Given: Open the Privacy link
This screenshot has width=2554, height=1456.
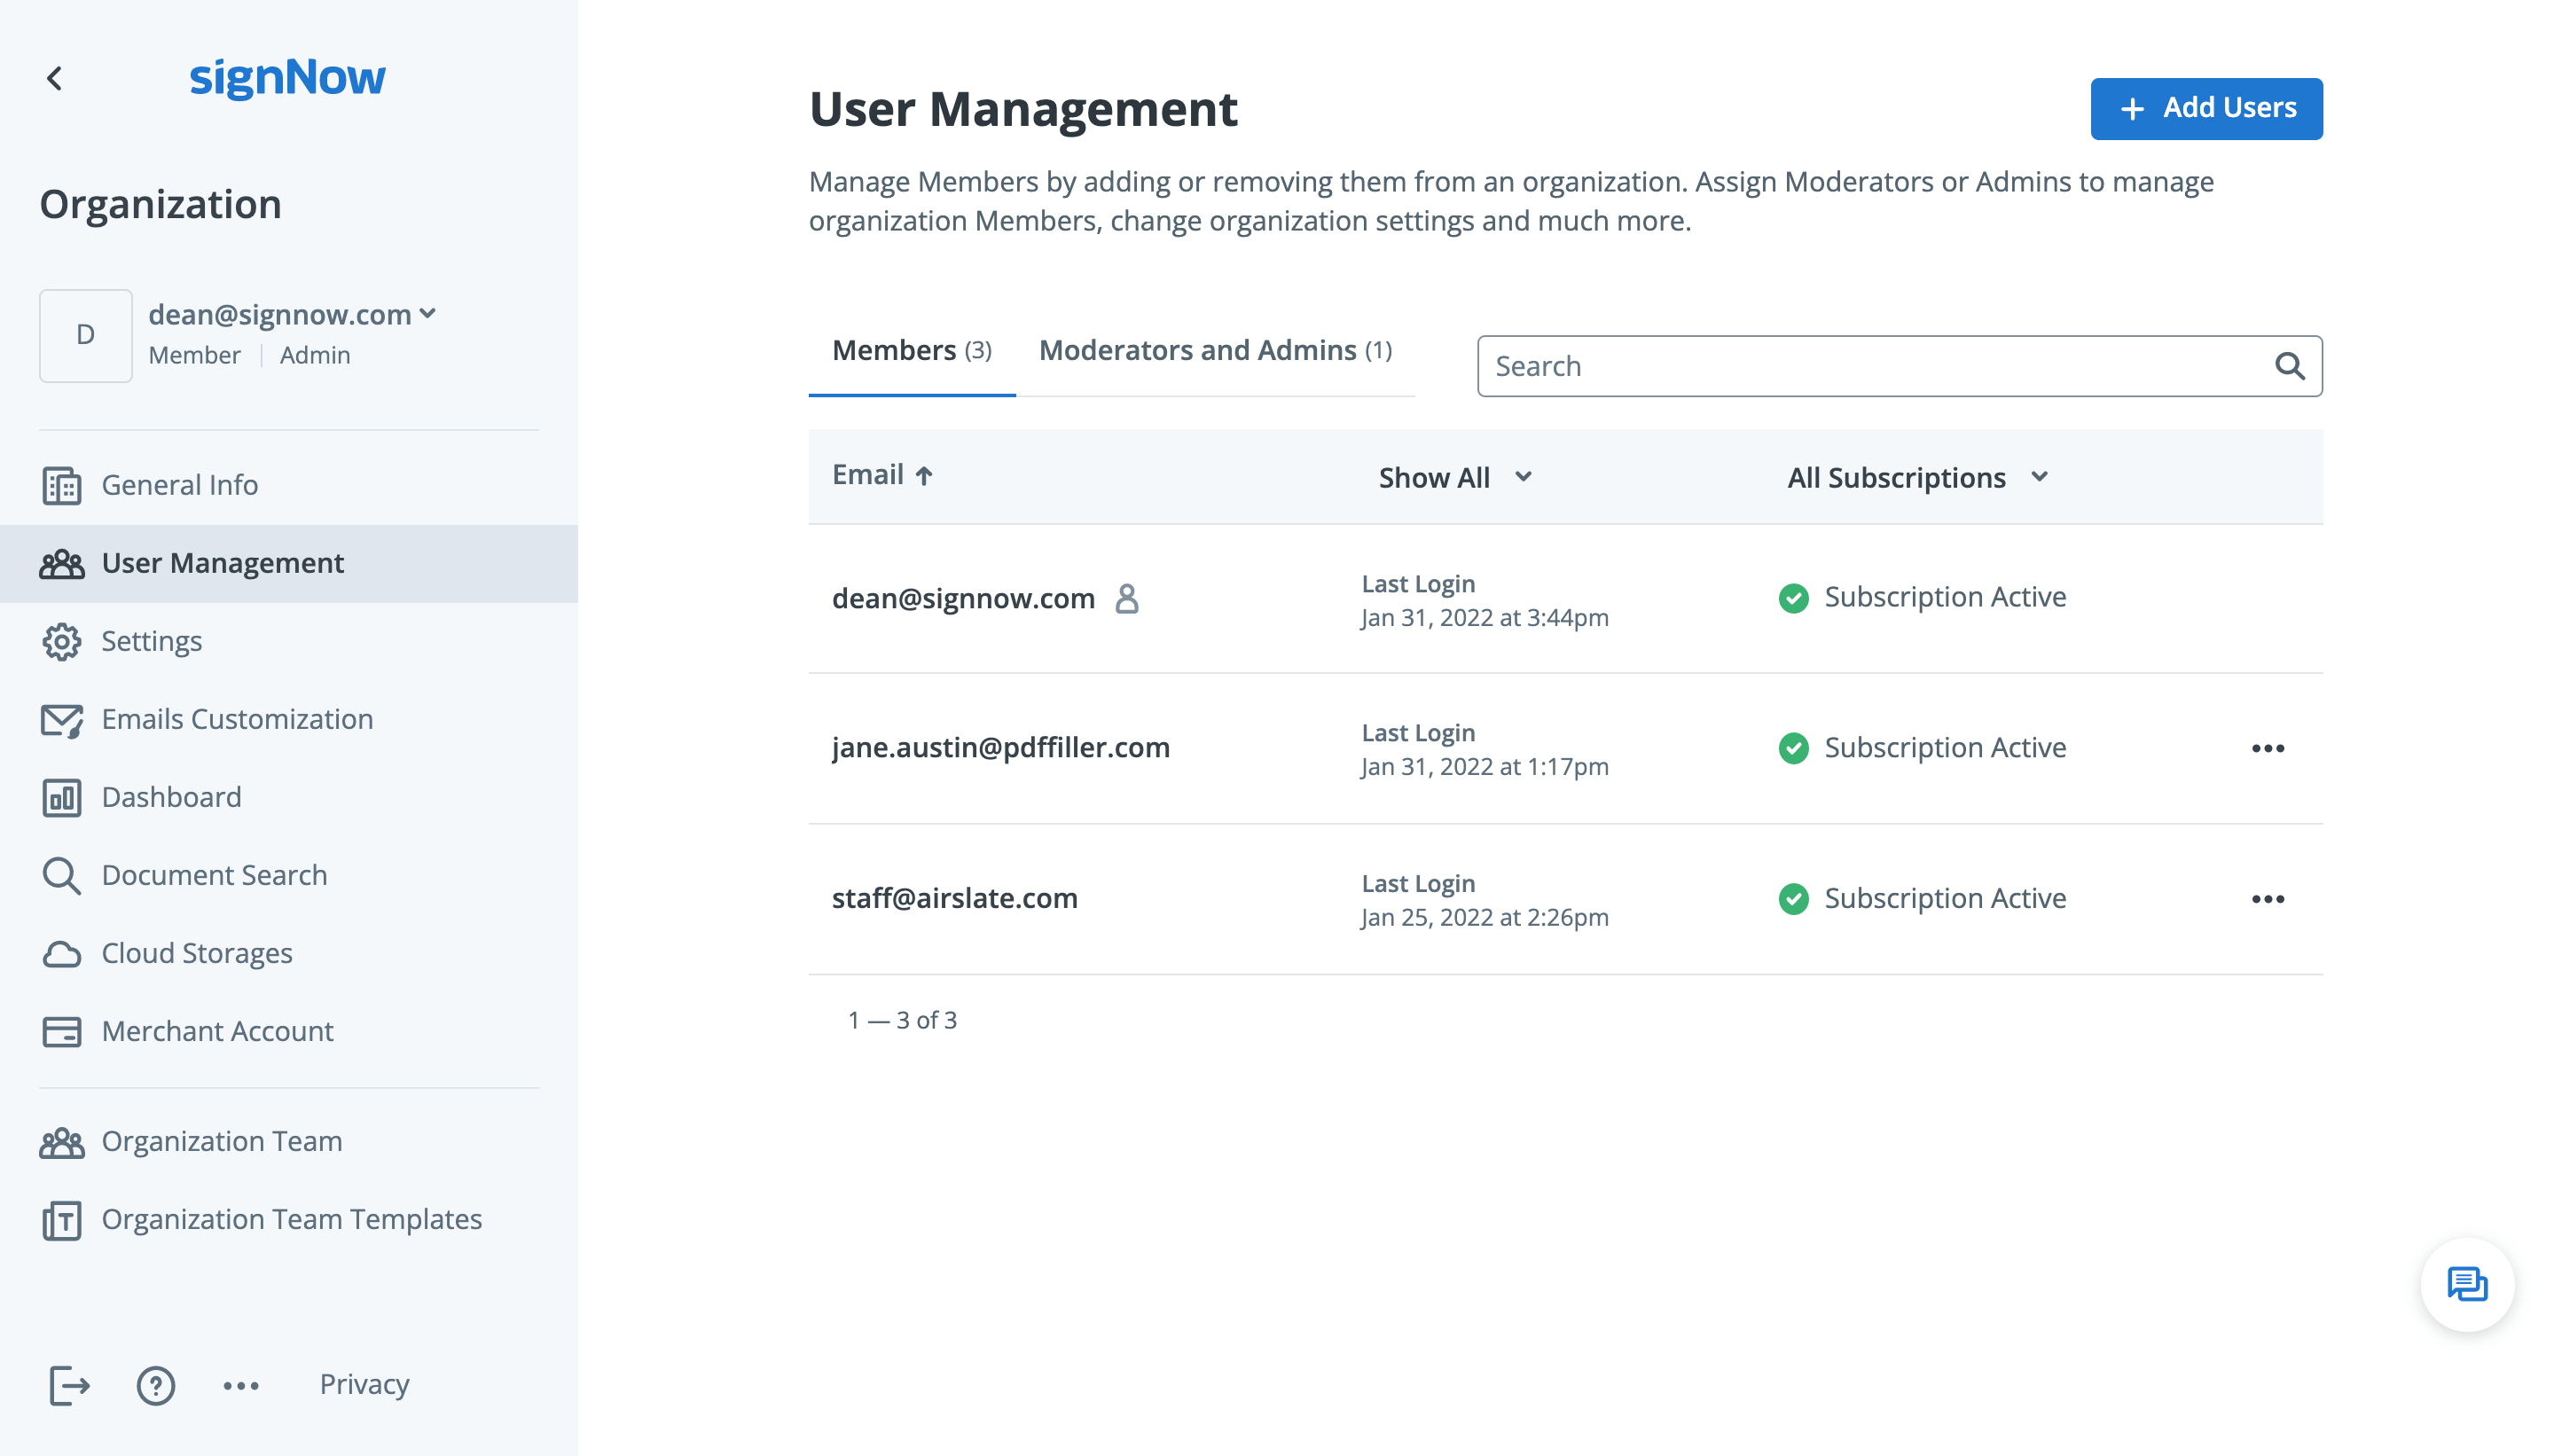Looking at the screenshot, I should pyautogui.click(x=364, y=1384).
